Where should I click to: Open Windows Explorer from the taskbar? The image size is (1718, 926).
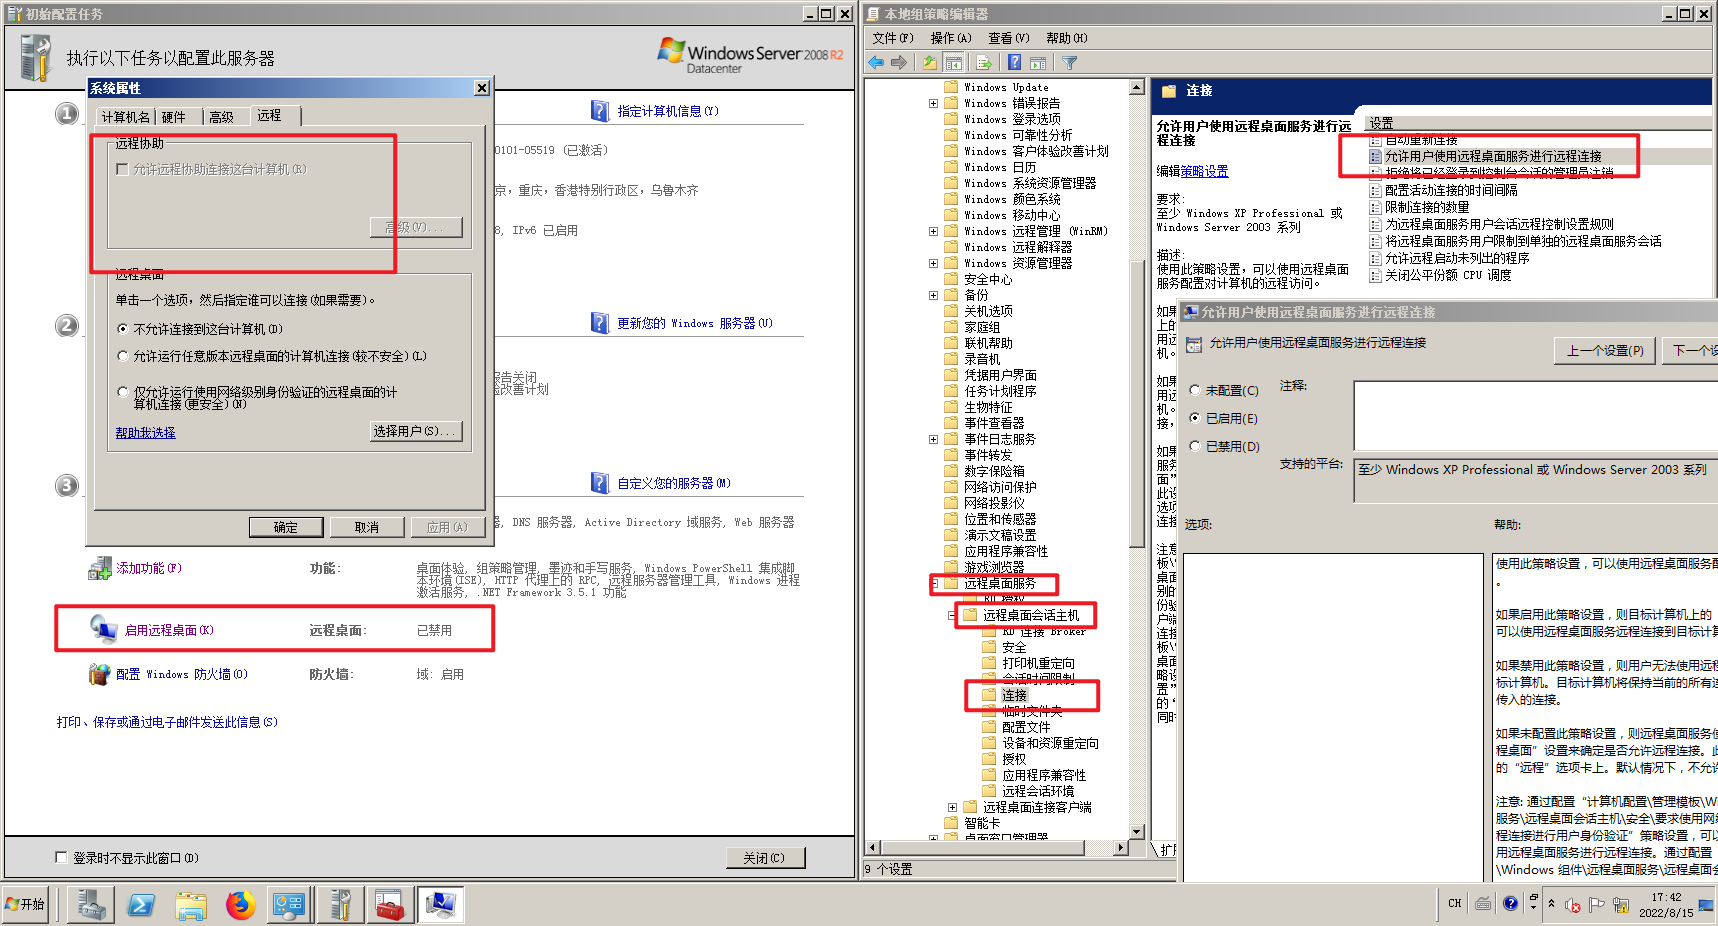[x=190, y=905]
